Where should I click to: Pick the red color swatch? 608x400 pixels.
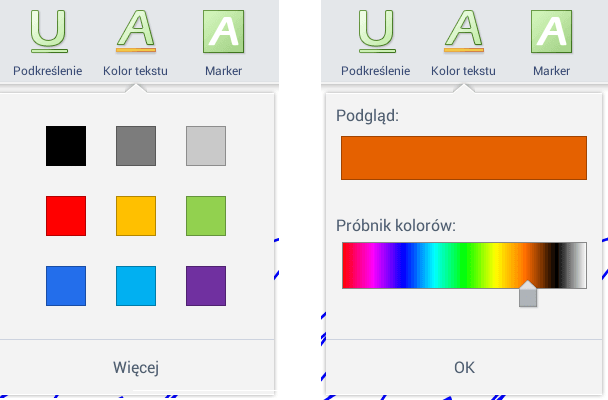click(66, 216)
